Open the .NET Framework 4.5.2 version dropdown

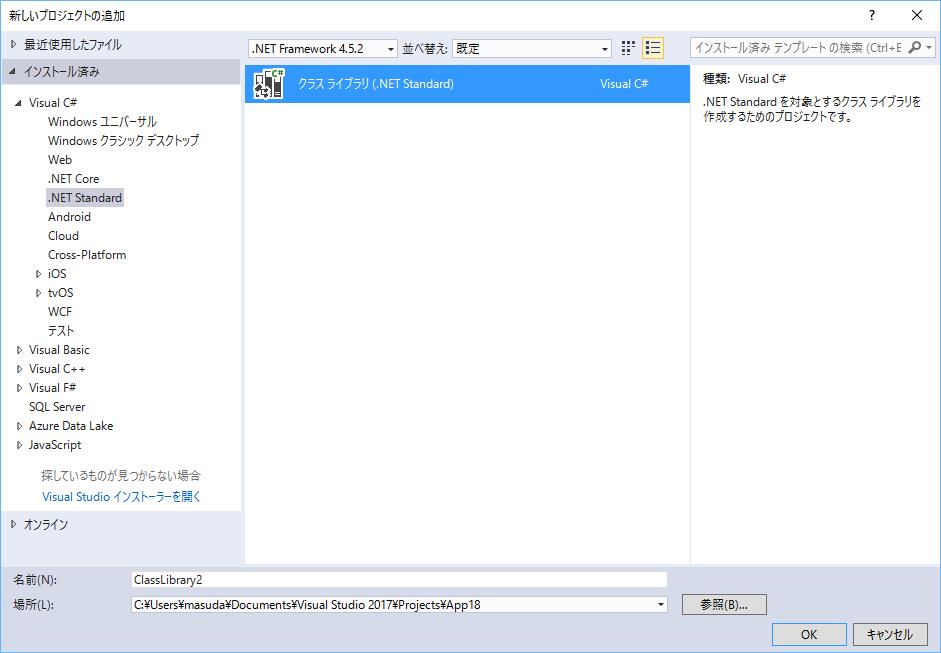390,49
